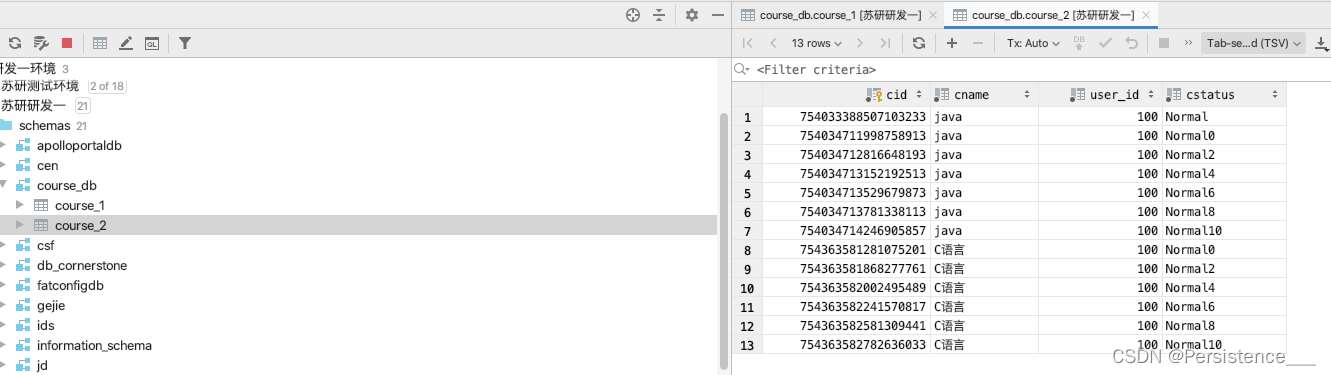This screenshot has width=1331, height=375.
Task: Go to first page of rows
Action: coord(747,43)
